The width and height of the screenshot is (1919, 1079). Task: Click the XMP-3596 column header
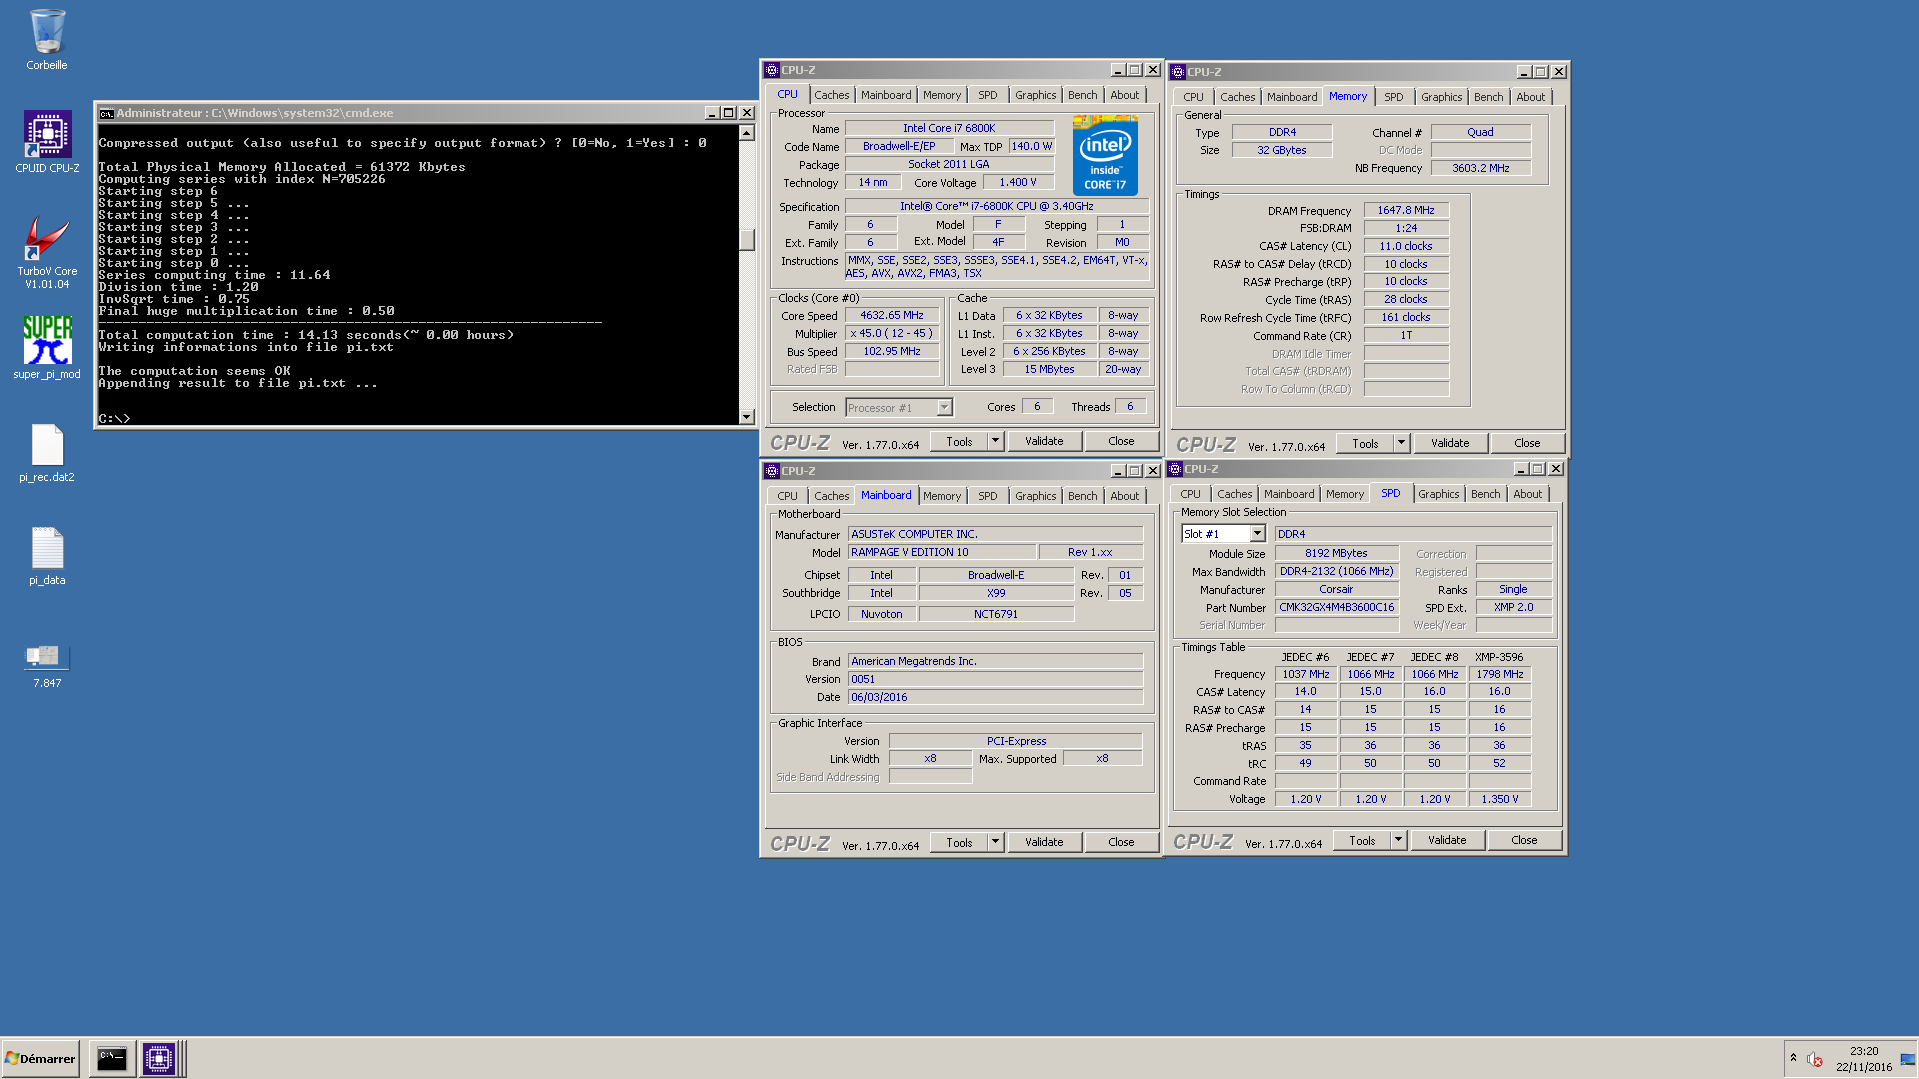pos(1498,657)
